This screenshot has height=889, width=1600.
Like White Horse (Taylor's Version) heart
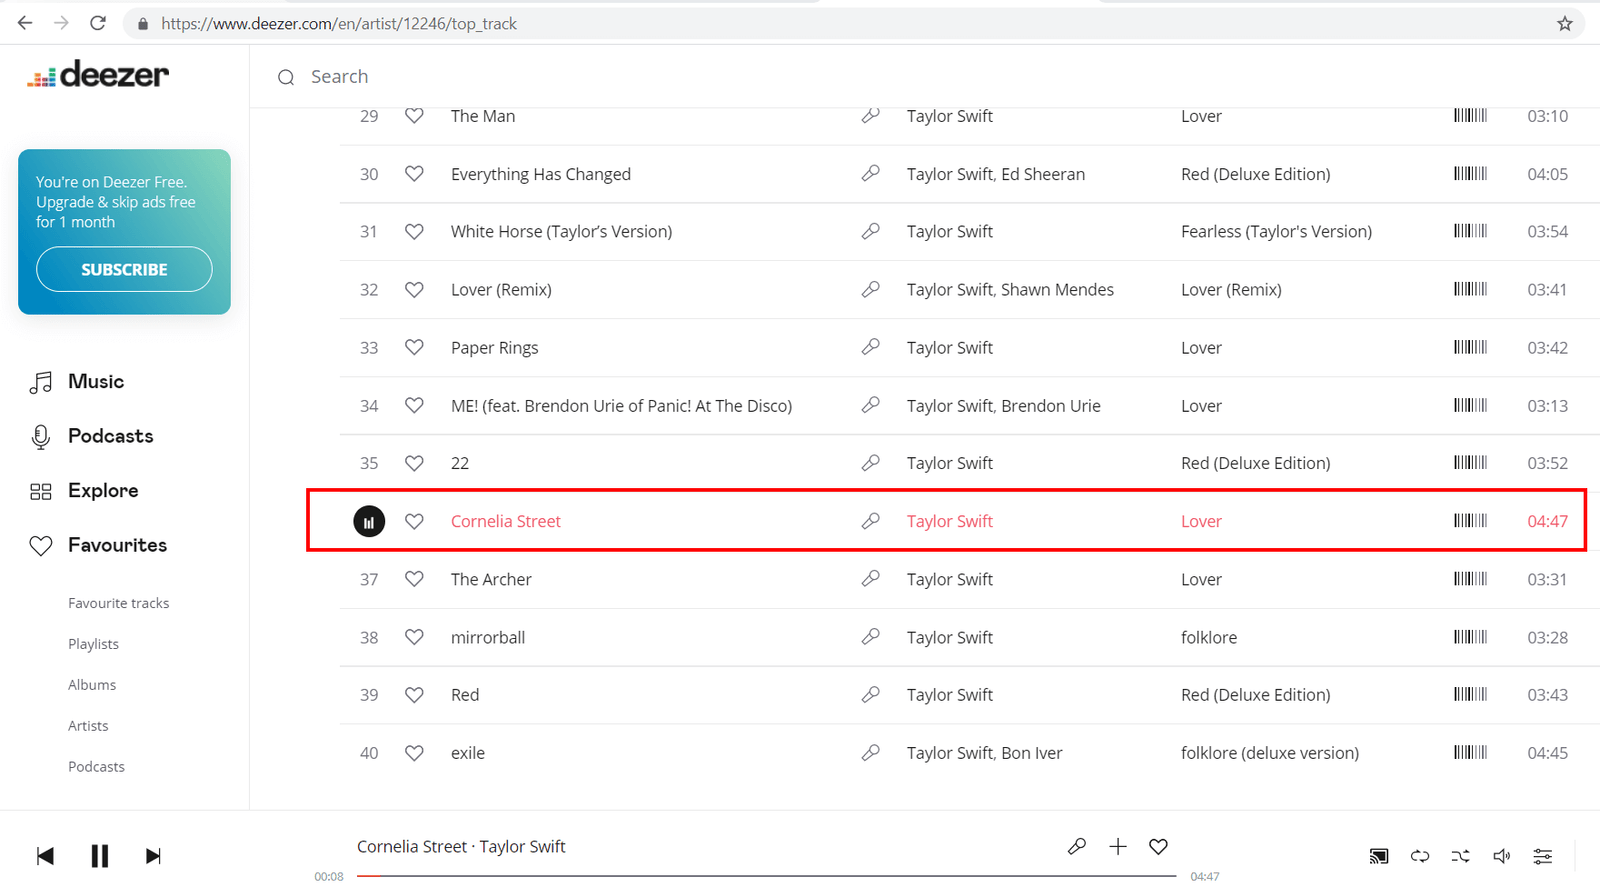coord(414,231)
